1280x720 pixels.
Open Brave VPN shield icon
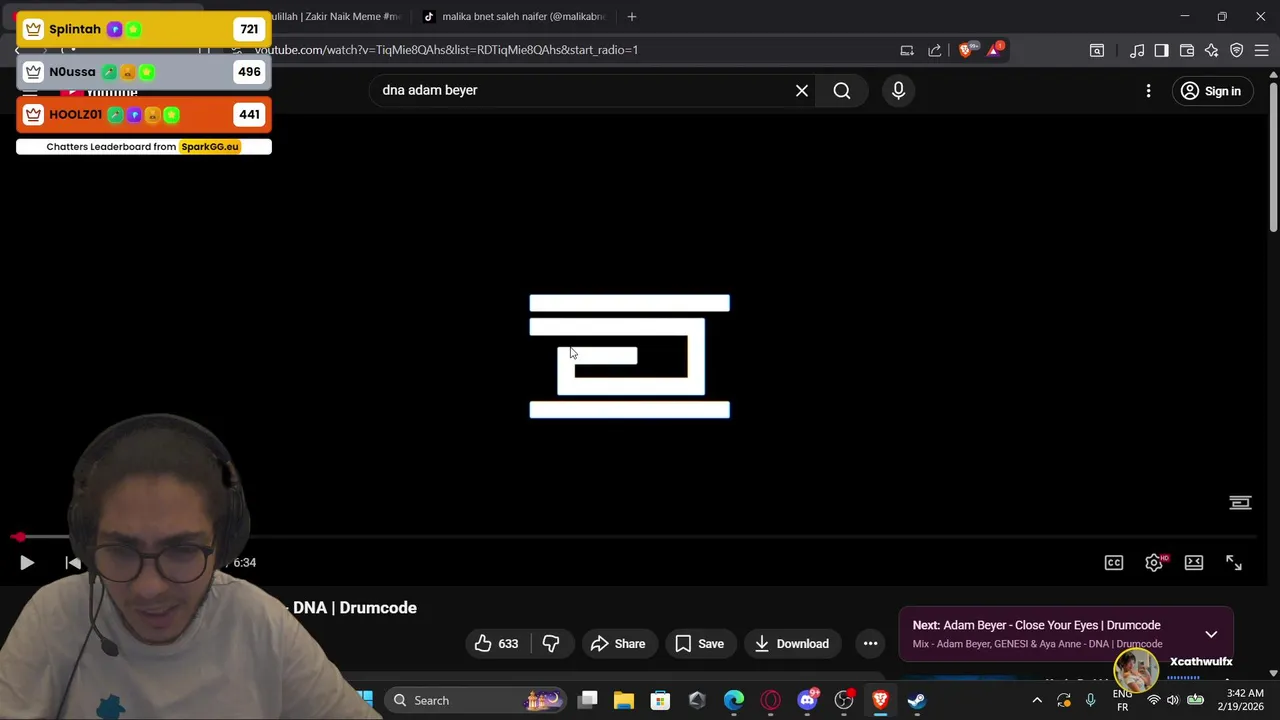pos(1237,50)
